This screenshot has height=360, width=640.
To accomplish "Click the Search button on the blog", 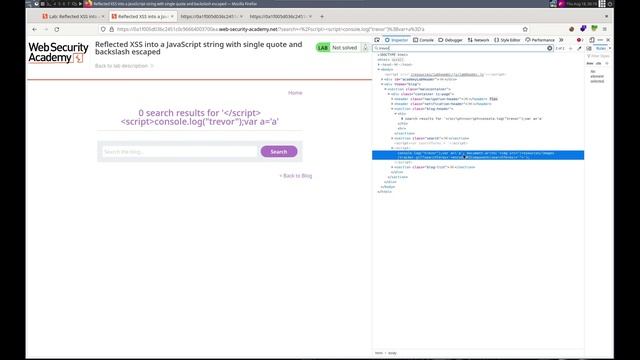I will click(279, 151).
